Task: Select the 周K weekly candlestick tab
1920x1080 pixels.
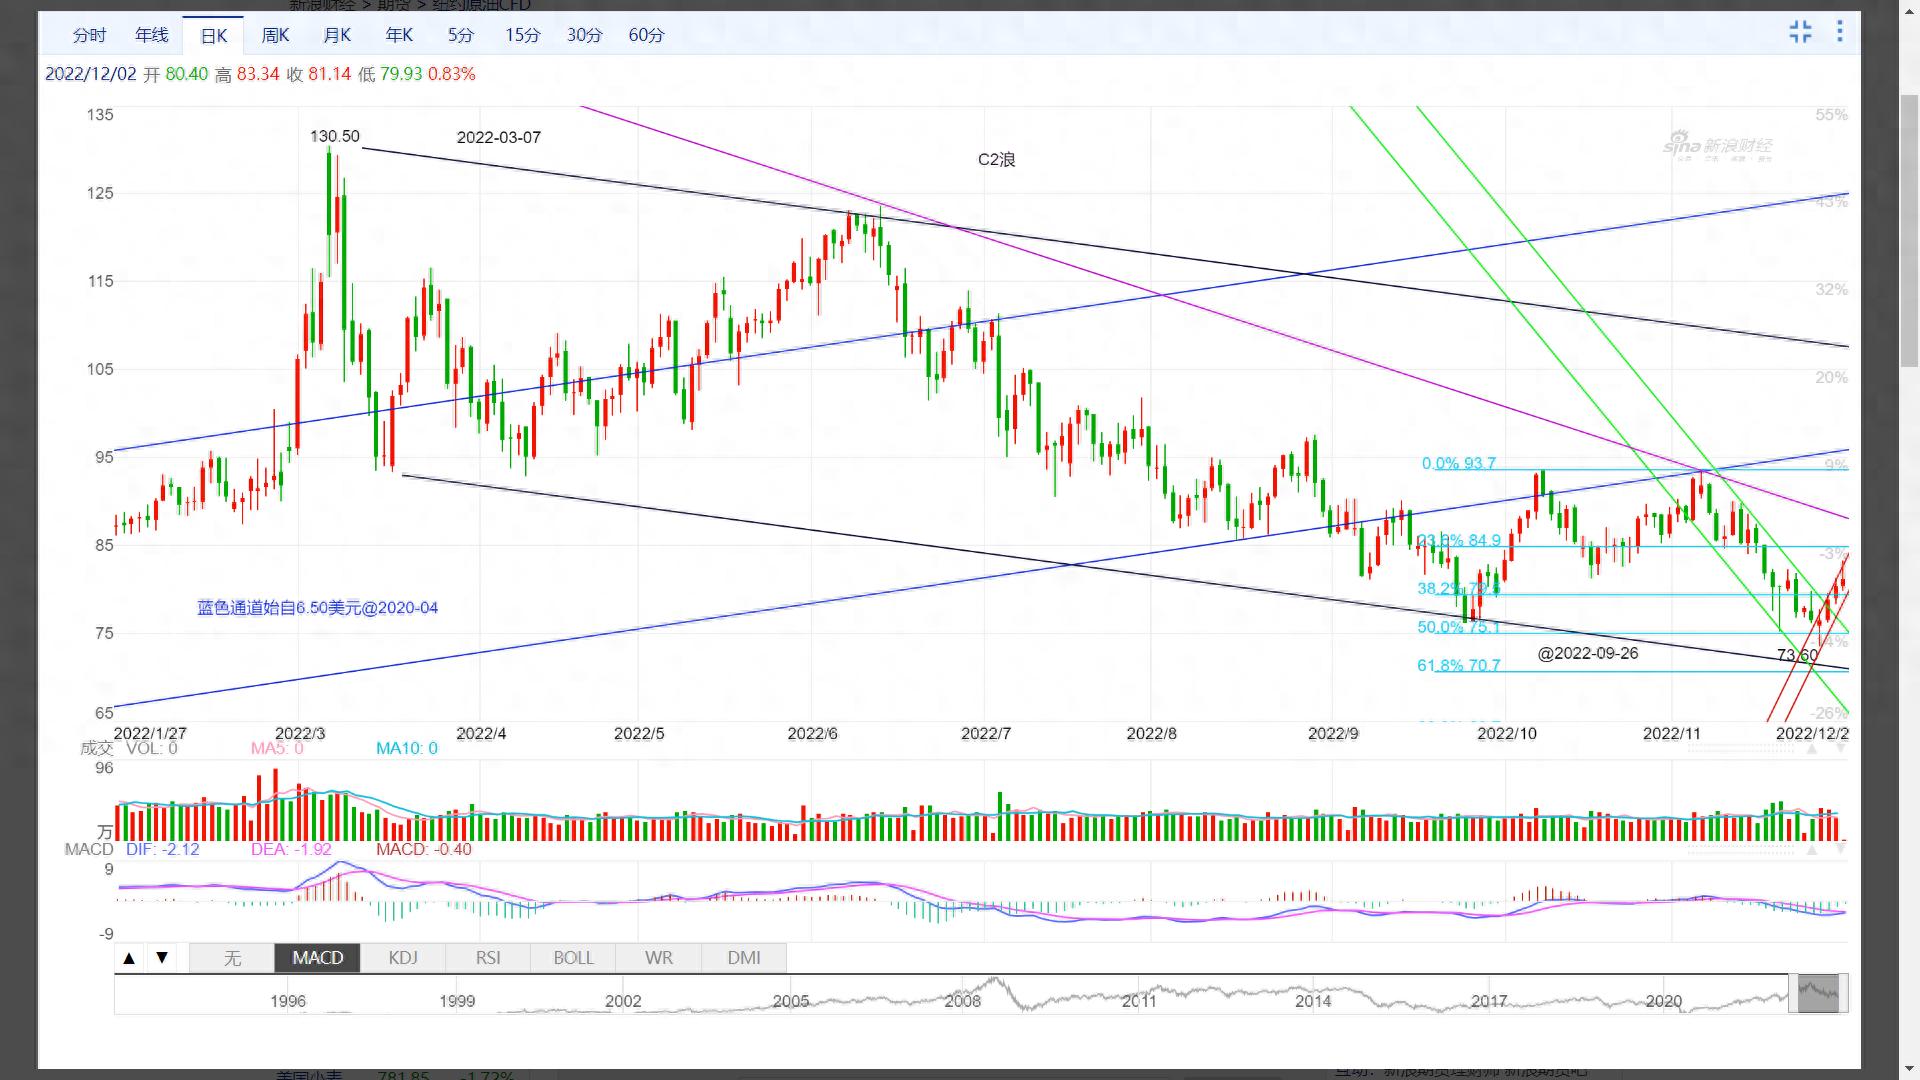Action: pyautogui.click(x=275, y=35)
